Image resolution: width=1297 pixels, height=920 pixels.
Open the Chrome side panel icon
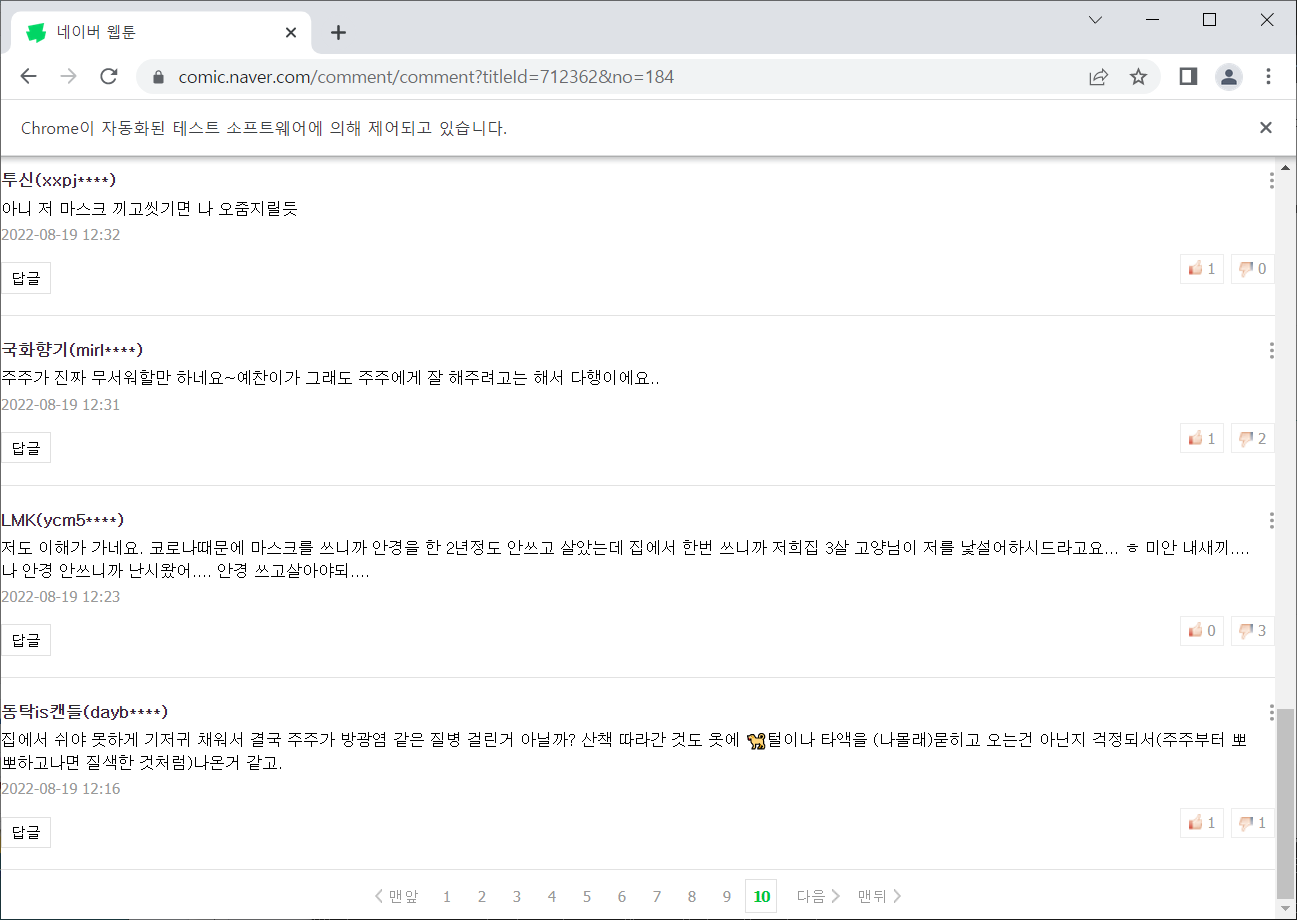pos(1188,77)
